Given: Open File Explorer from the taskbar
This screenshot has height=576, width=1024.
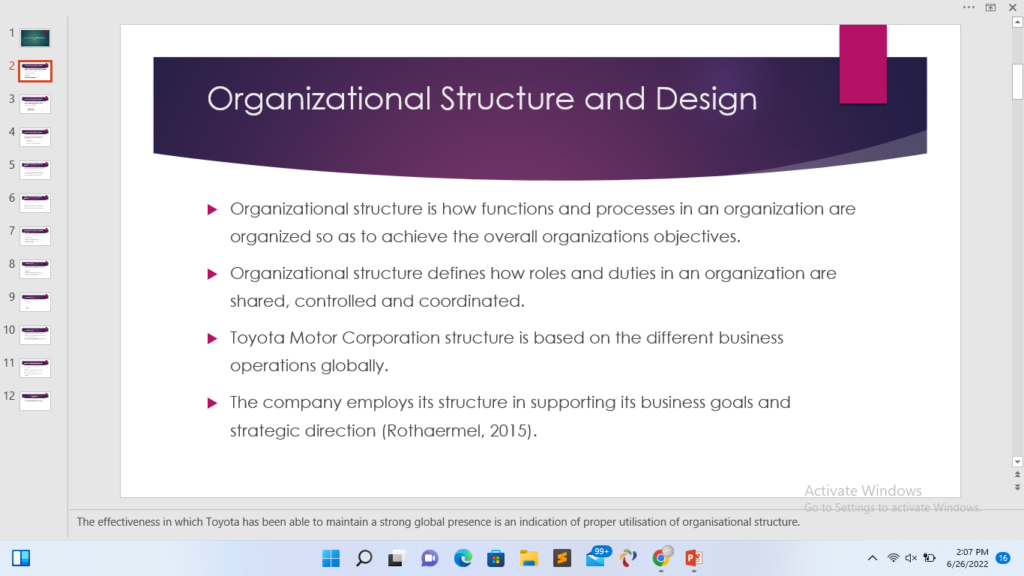Looking at the screenshot, I should coord(529,558).
